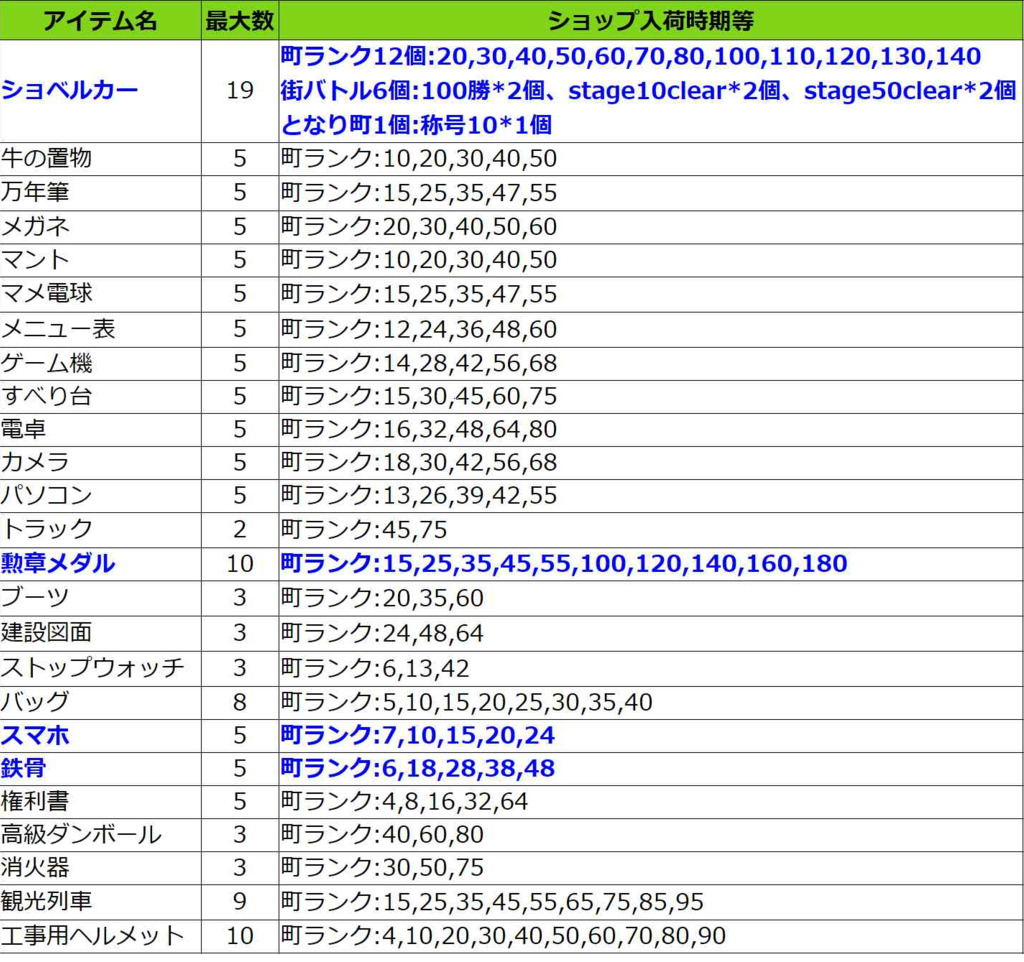
Task: Click the 最大数 column header
Action: (x=239, y=20)
